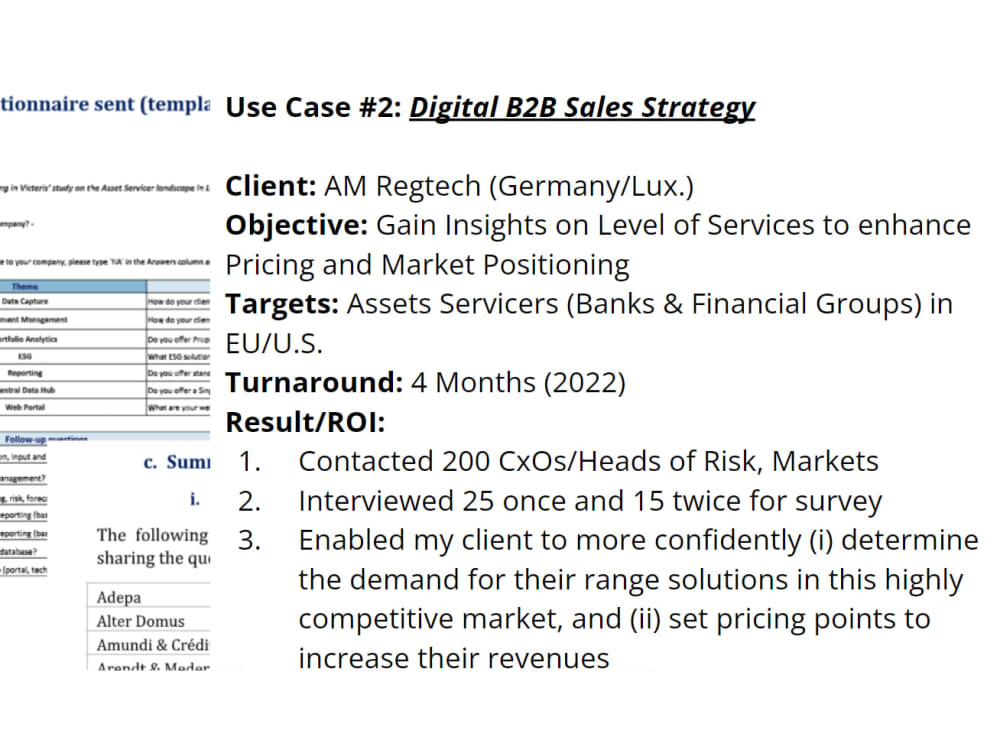The height and width of the screenshot is (750, 1000).
Task: Click 'AM Regtech (Germany/Lux.)' text
Action: coord(509,186)
